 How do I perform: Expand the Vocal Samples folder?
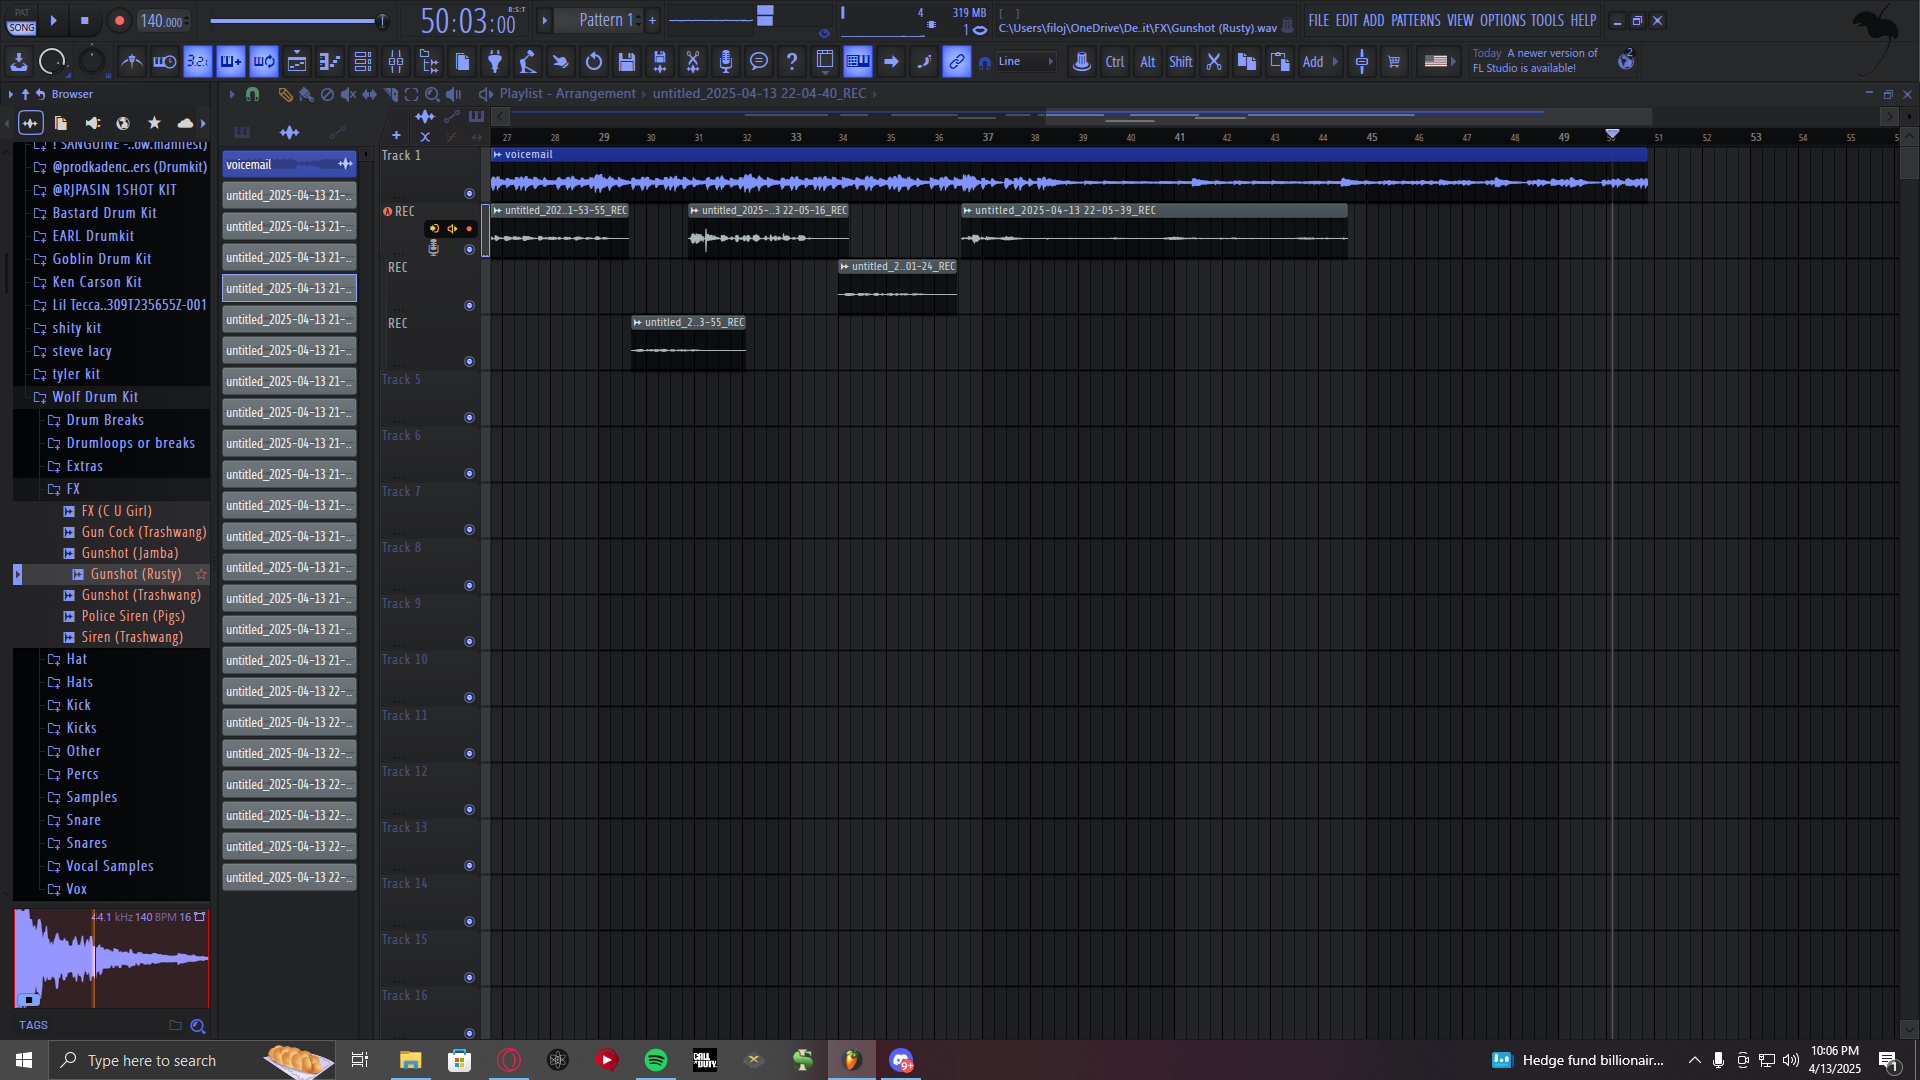tap(109, 866)
